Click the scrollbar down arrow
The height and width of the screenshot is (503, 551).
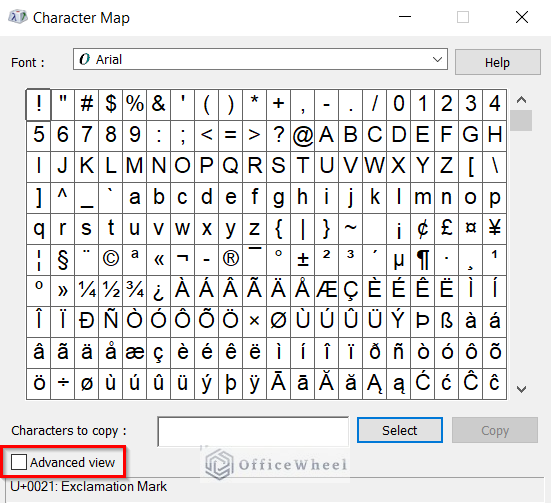click(x=521, y=389)
